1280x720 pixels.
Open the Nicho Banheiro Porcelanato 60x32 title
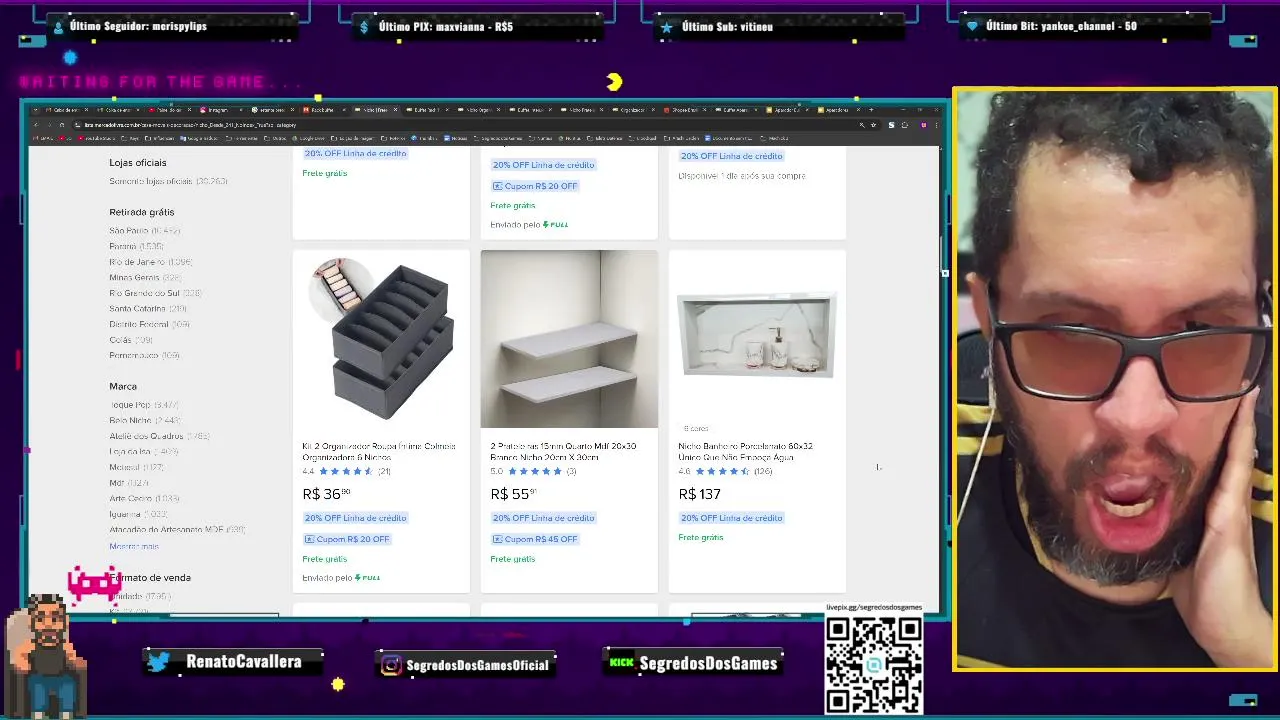click(x=745, y=451)
